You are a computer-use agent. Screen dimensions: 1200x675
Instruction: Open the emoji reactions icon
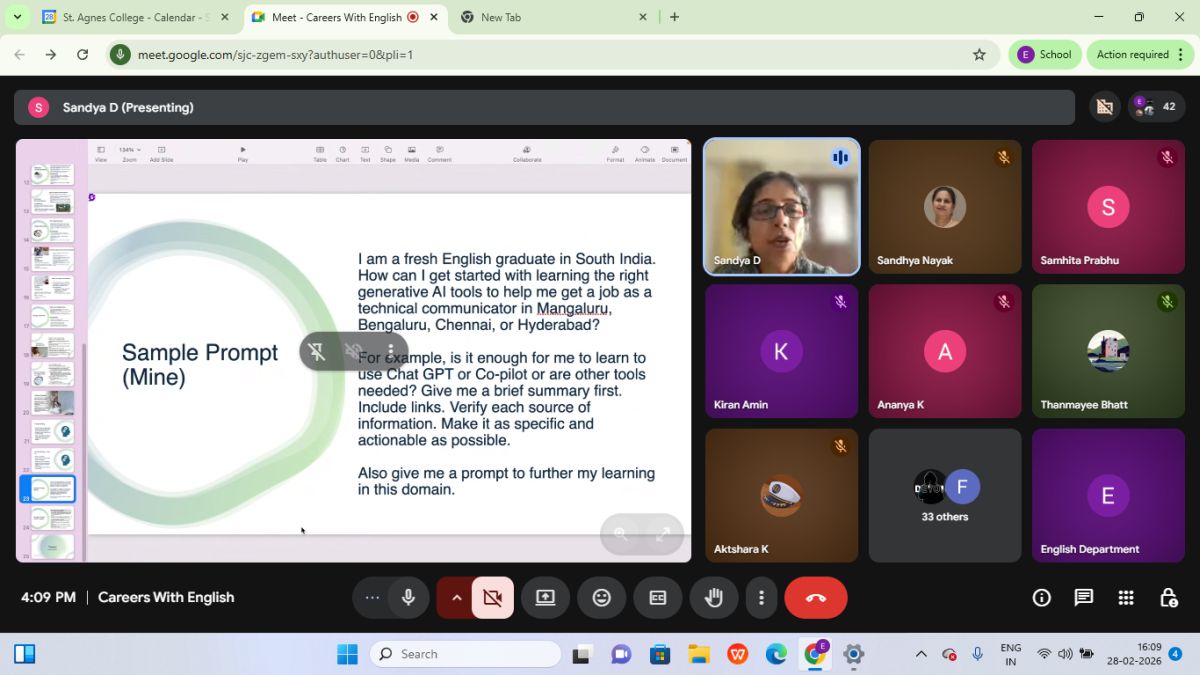[601, 598]
